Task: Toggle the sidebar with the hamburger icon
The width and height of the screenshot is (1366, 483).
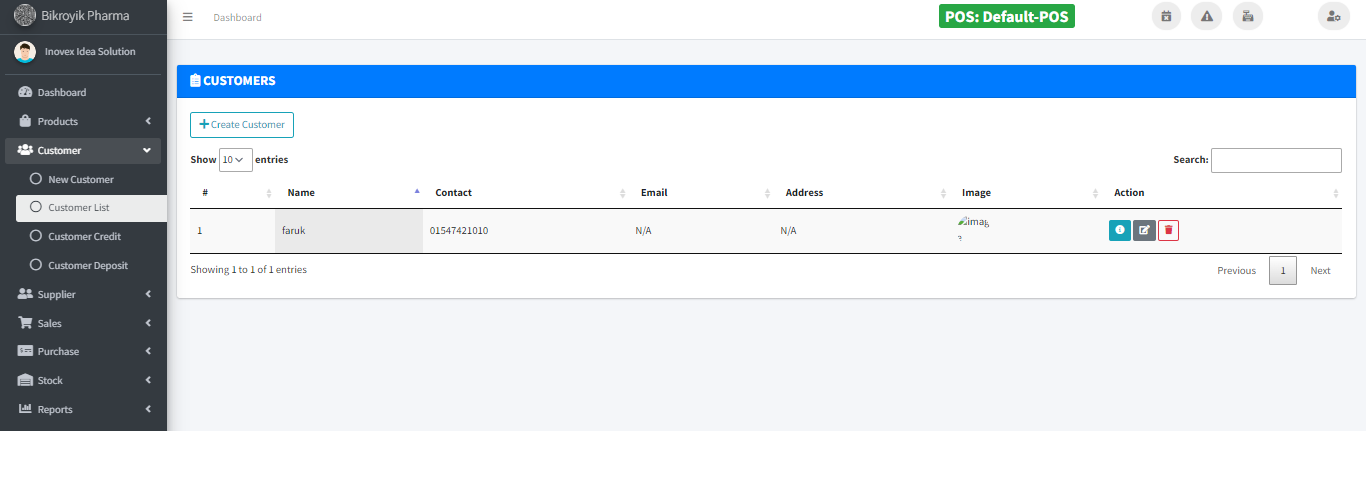Action: (187, 17)
